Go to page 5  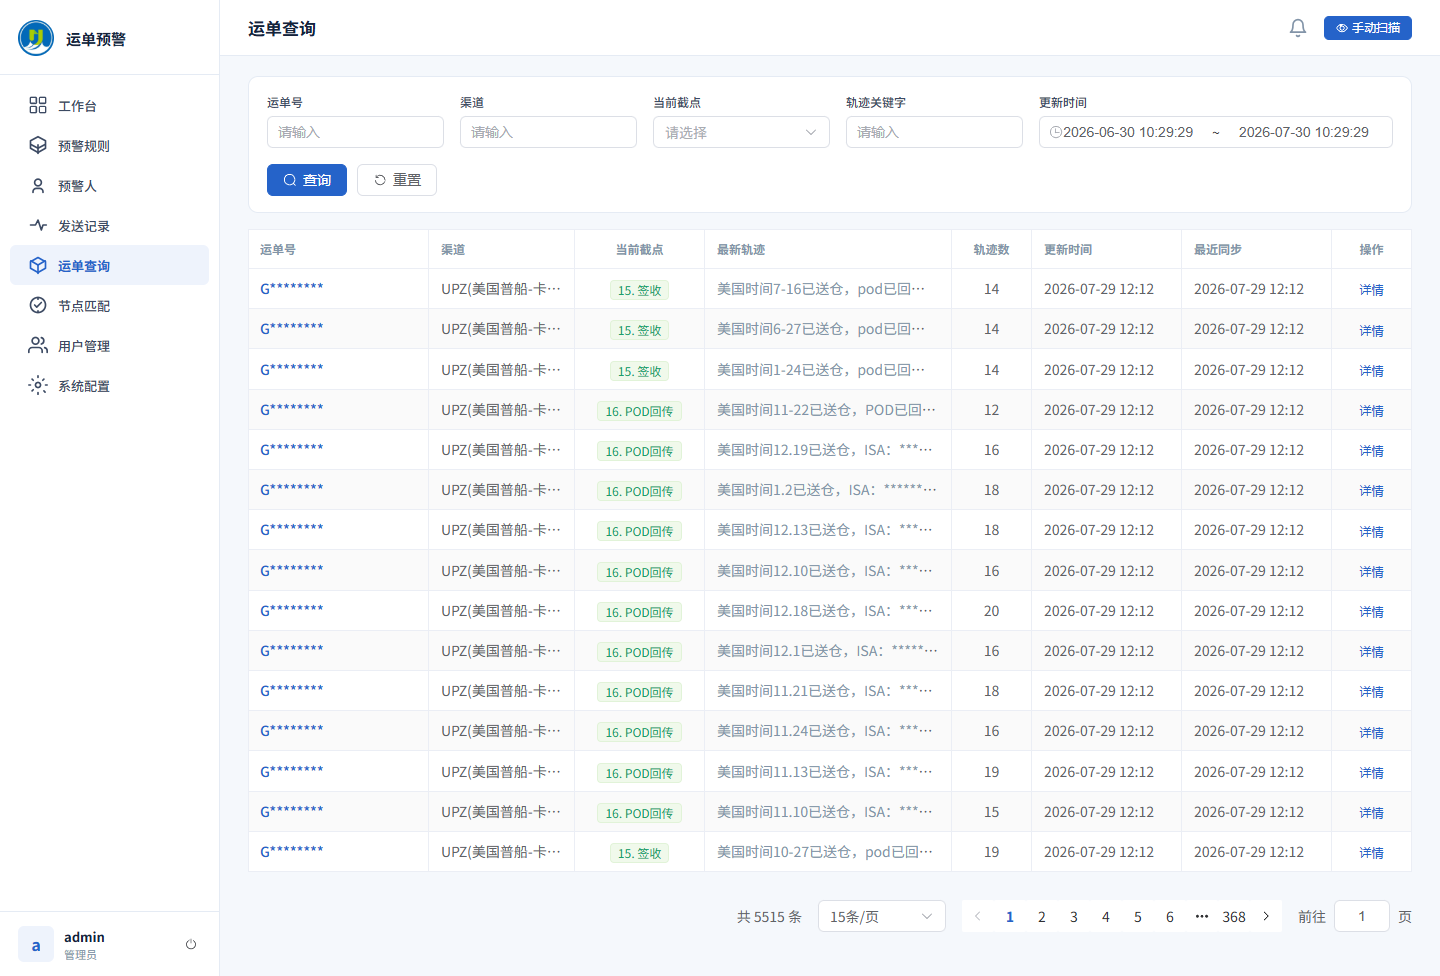[1138, 916]
